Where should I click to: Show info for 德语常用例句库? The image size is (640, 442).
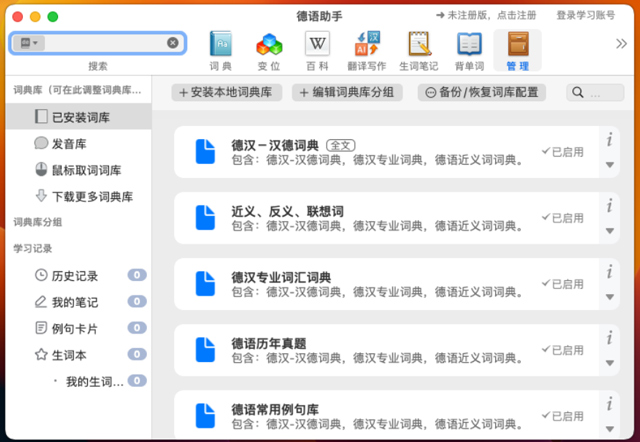(609, 404)
